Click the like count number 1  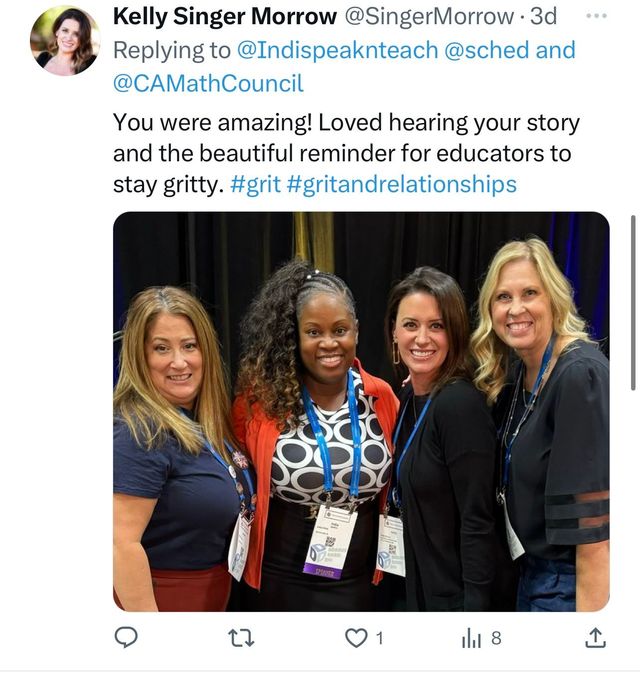click(x=380, y=638)
